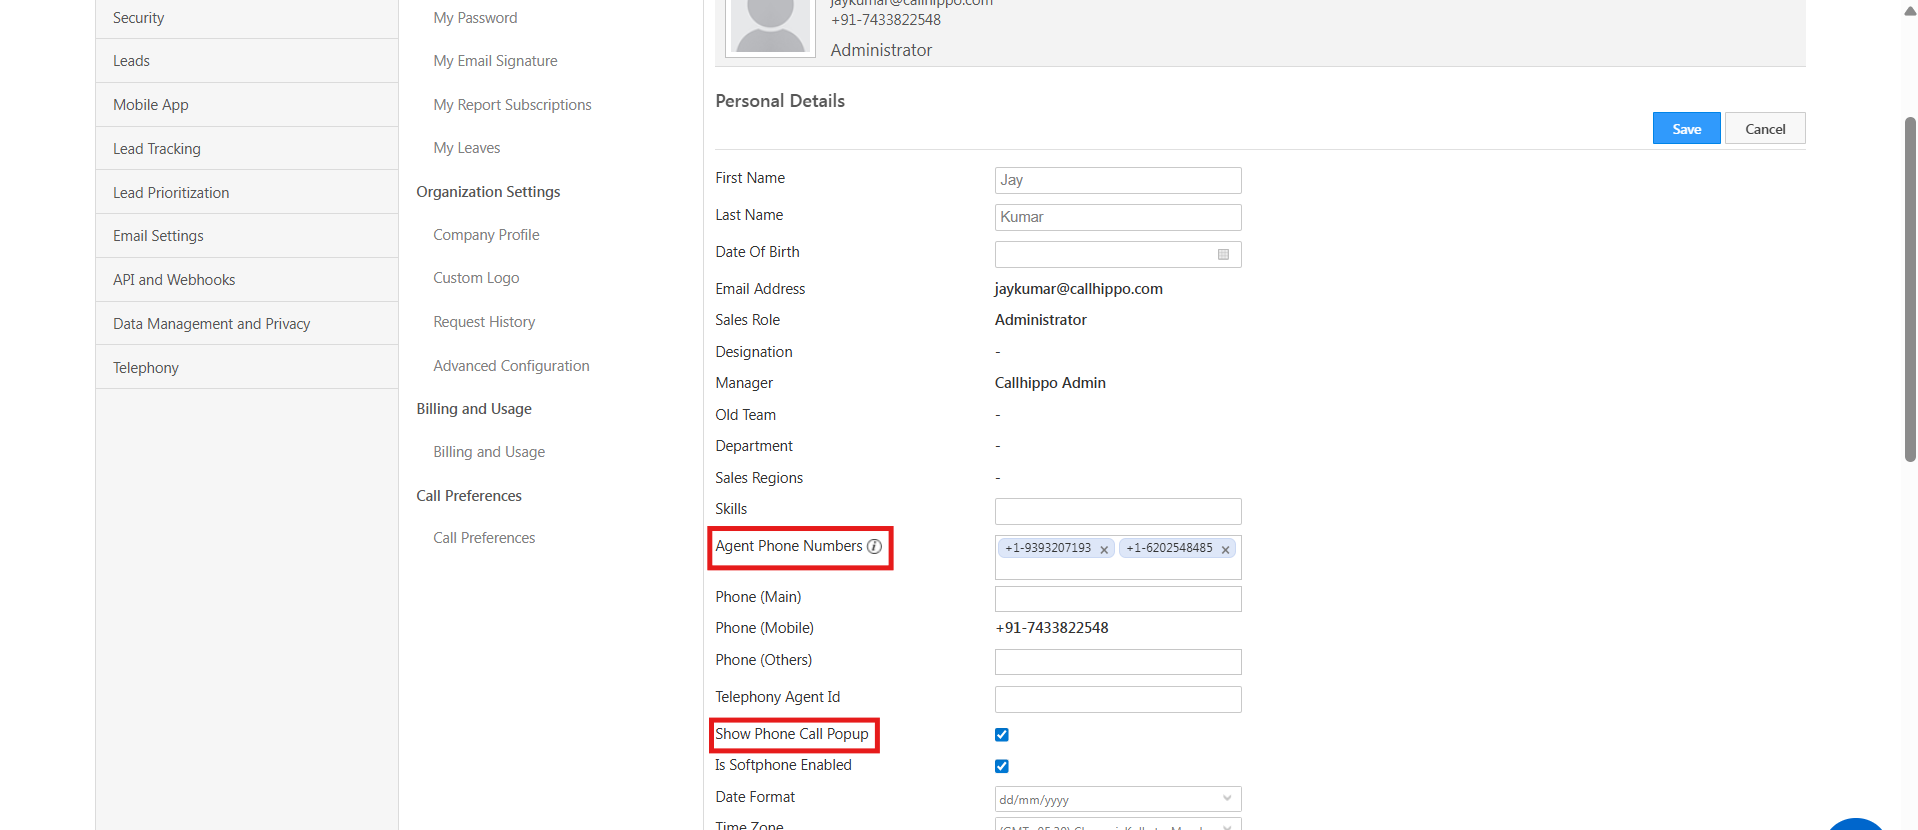Viewport: 1918px width, 830px height.
Task: Cancel editing personal details
Action: point(1765,128)
